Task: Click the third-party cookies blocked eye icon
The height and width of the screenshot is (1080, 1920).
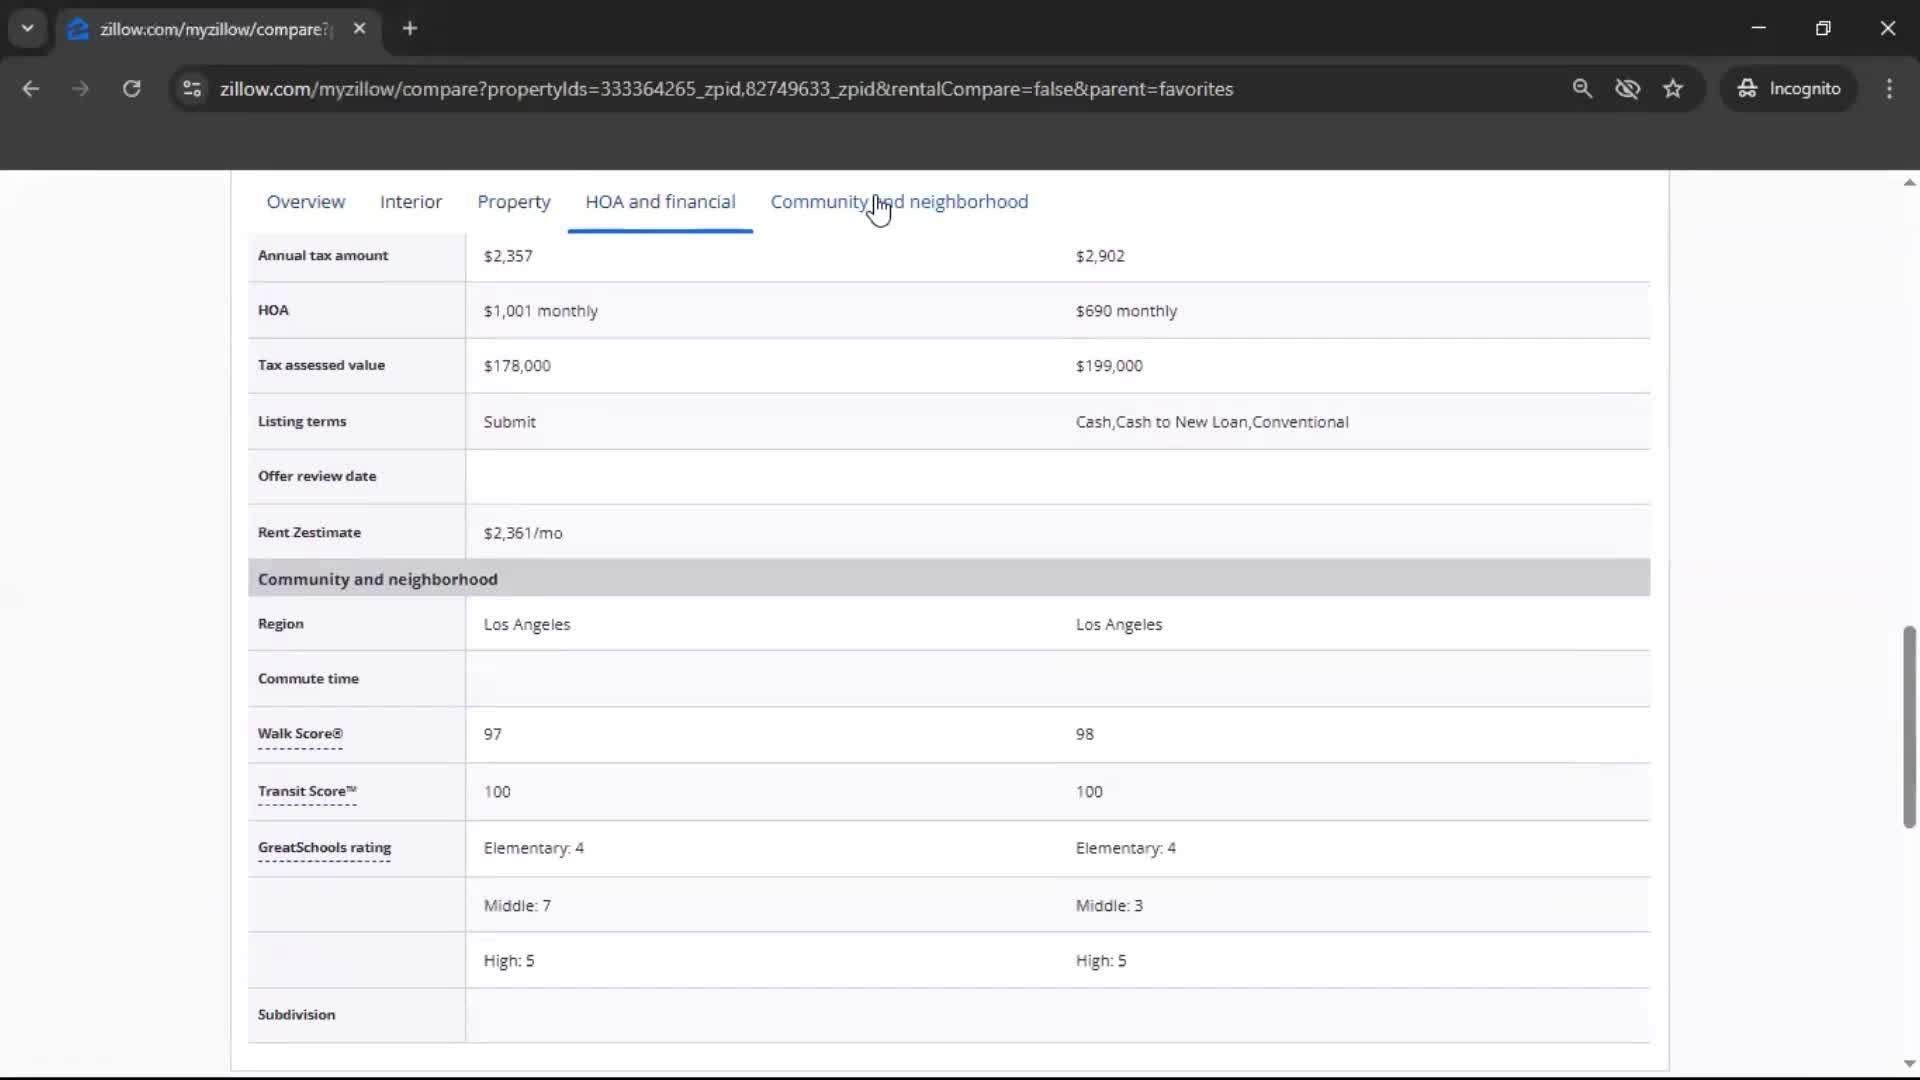Action: [1627, 89]
